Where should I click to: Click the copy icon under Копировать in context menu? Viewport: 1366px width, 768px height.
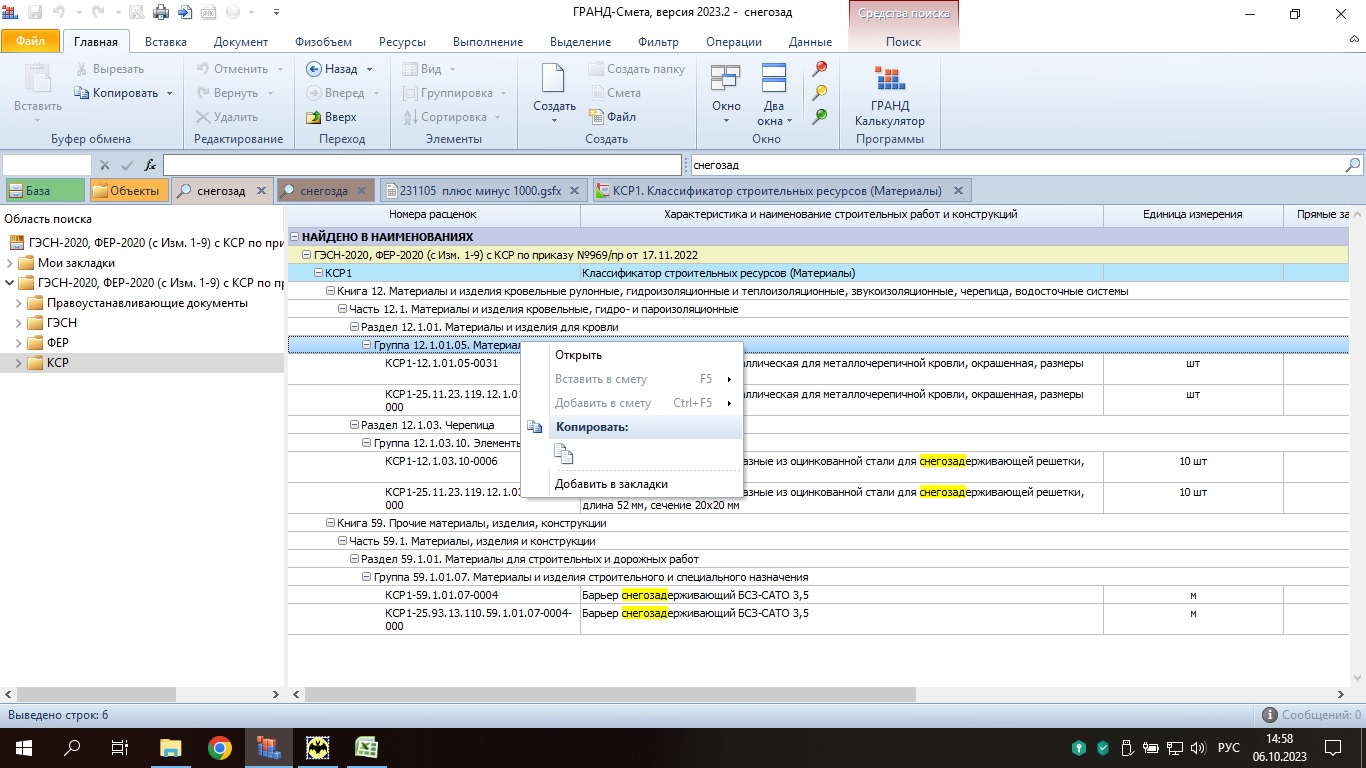(564, 455)
